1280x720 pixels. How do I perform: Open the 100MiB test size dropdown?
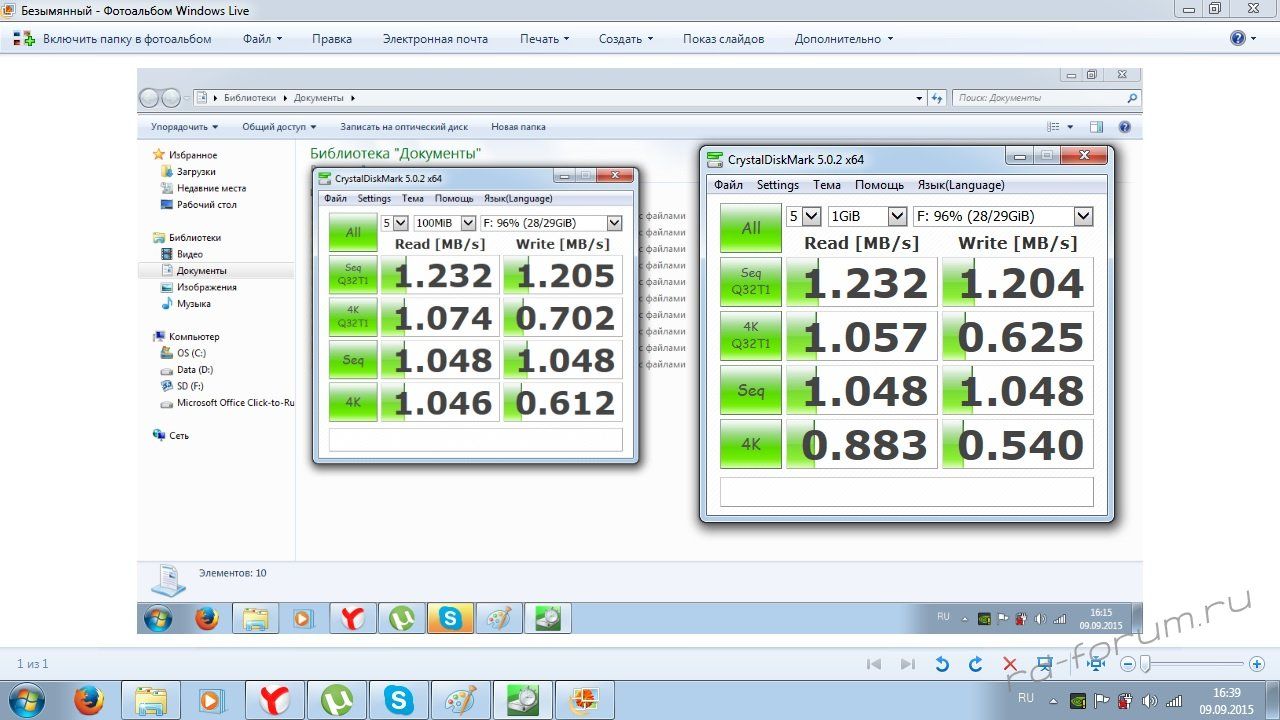pyautogui.click(x=444, y=223)
